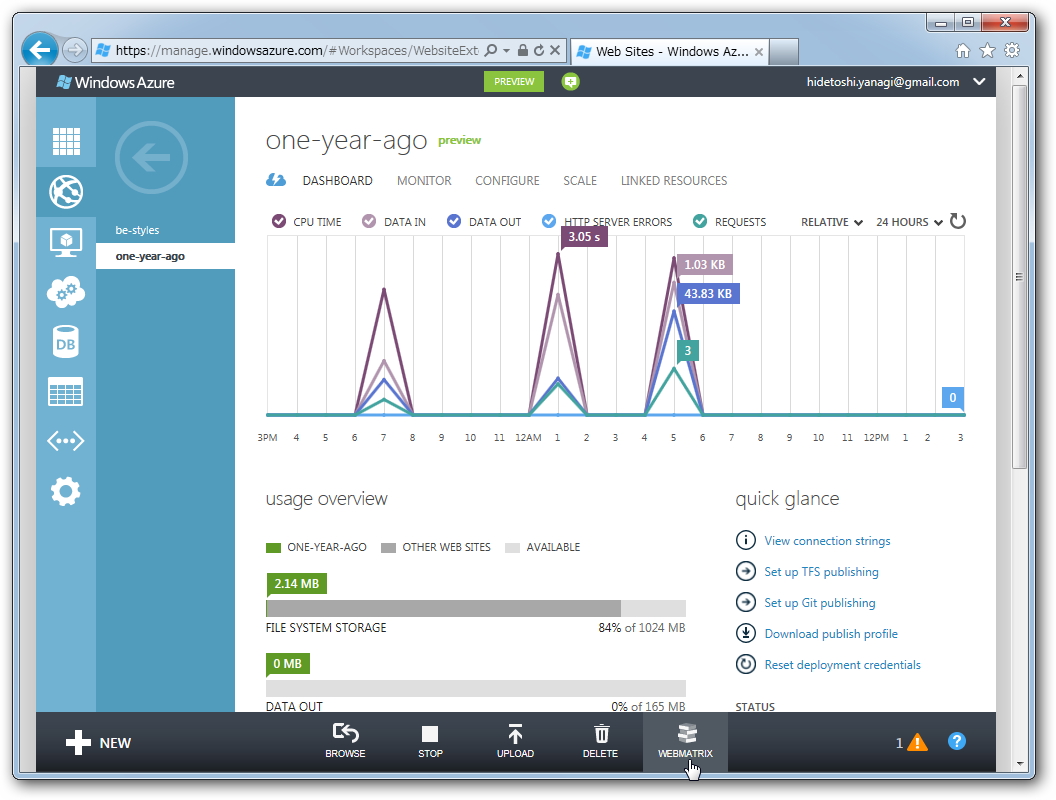Open the Settings gear icon in sidebar

click(65, 491)
